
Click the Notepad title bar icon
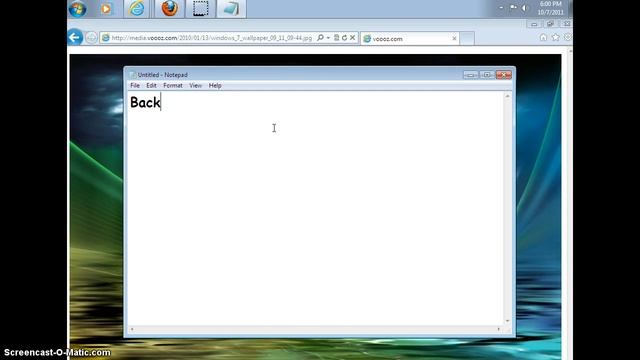[x=133, y=75]
